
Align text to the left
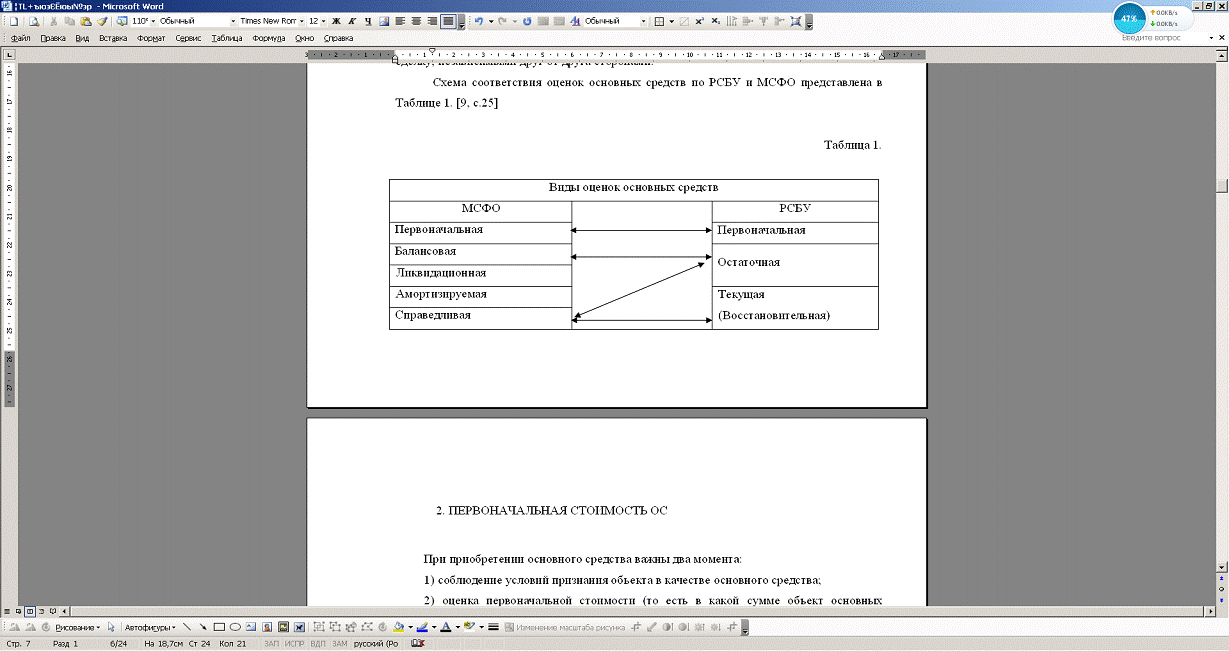(400, 20)
